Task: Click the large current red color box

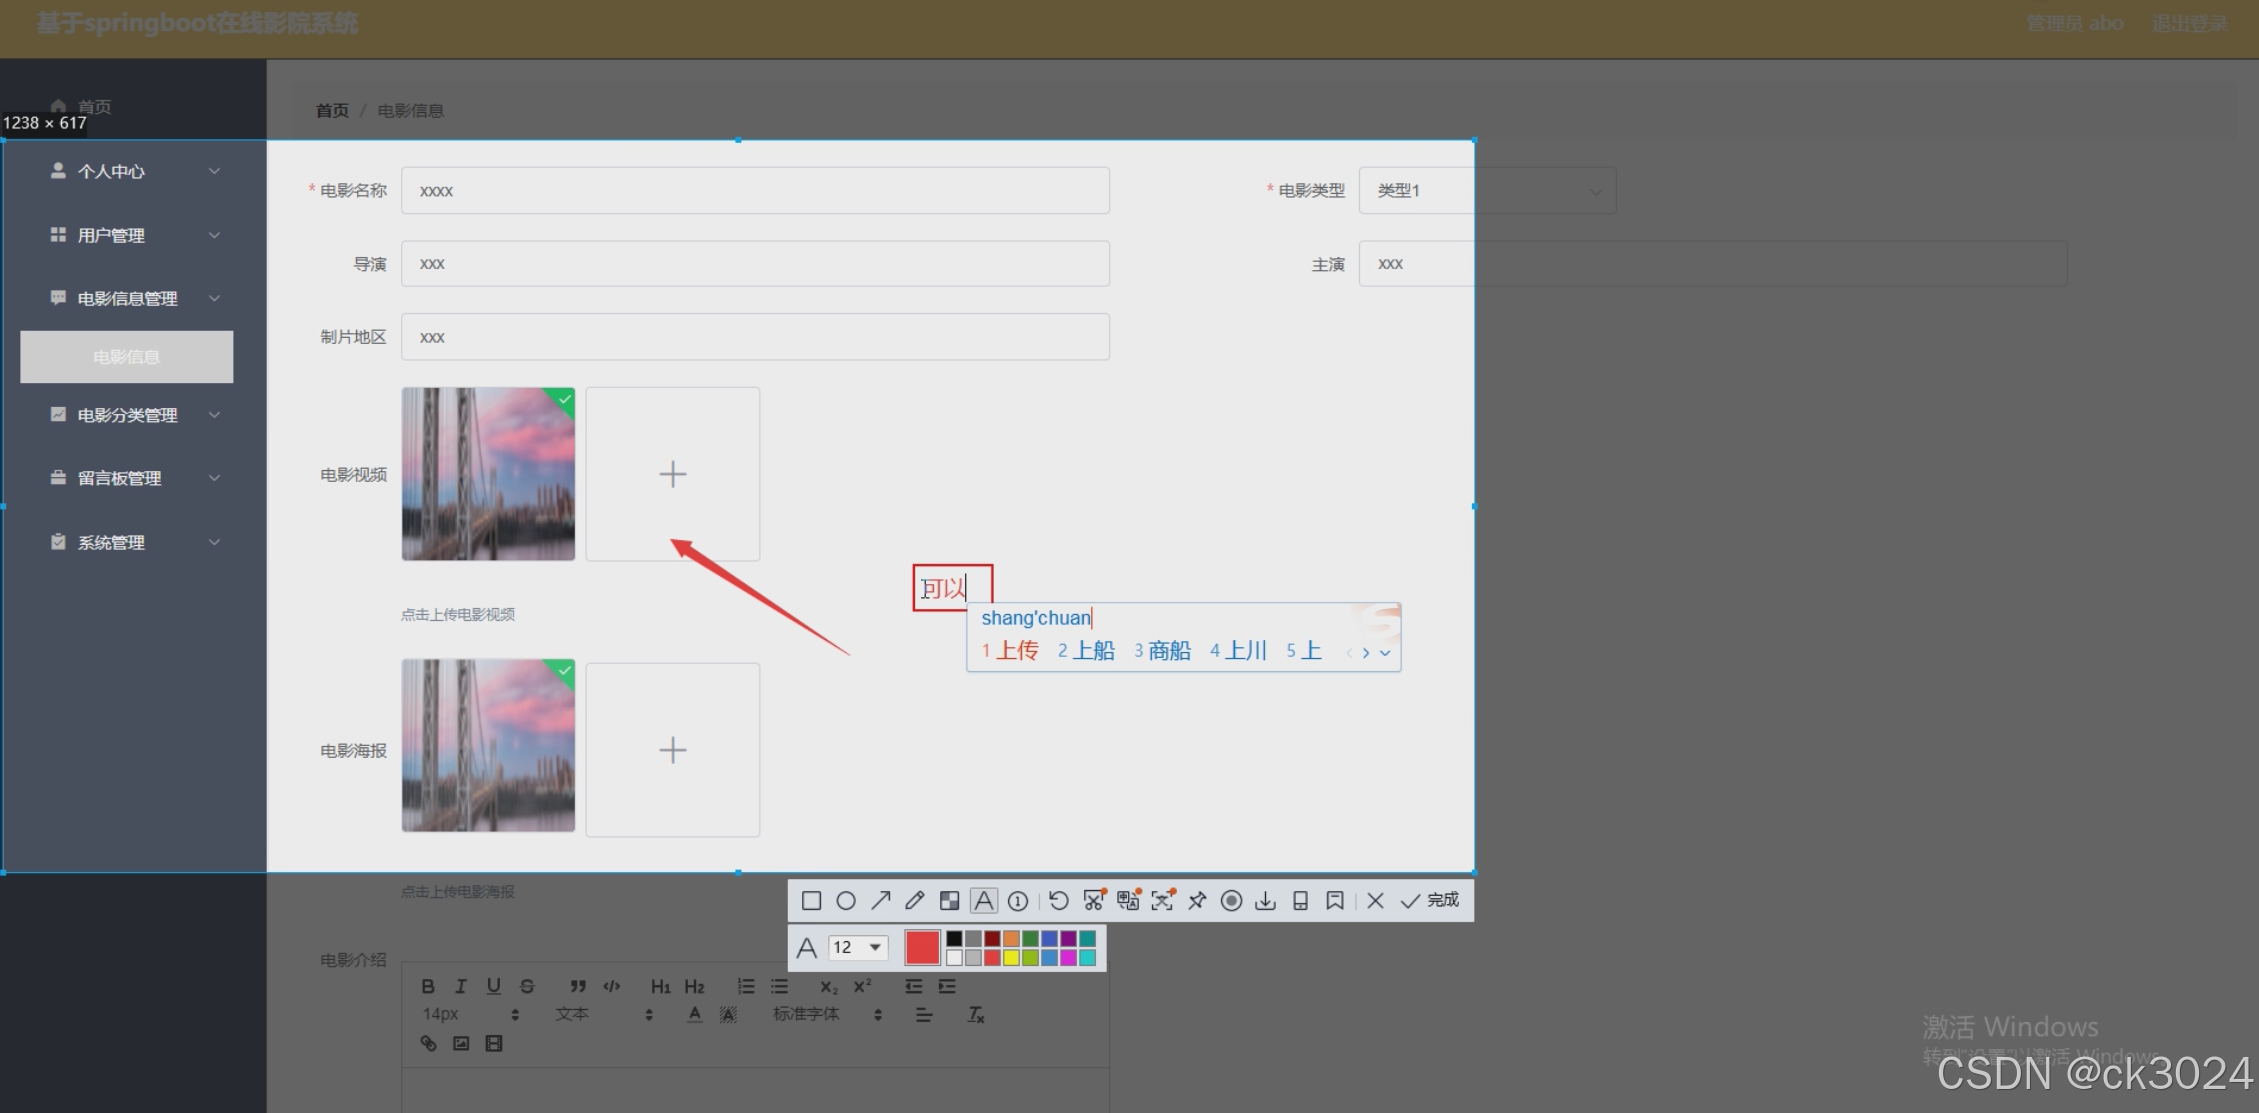Action: (x=922, y=947)
